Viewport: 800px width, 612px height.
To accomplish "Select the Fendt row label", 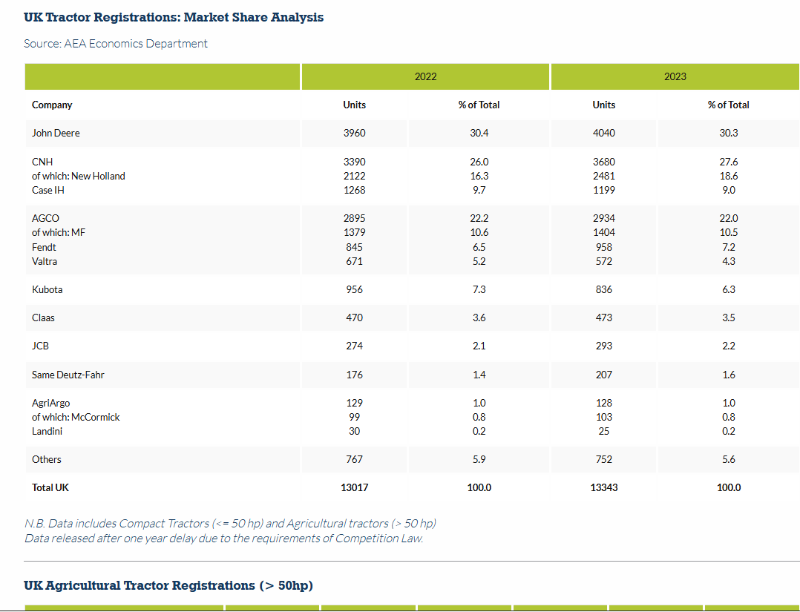I will tap(44, 247).
